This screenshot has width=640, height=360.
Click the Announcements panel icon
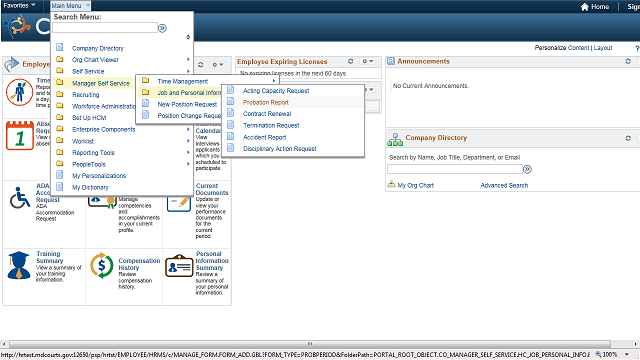click(x=391, y=61)
